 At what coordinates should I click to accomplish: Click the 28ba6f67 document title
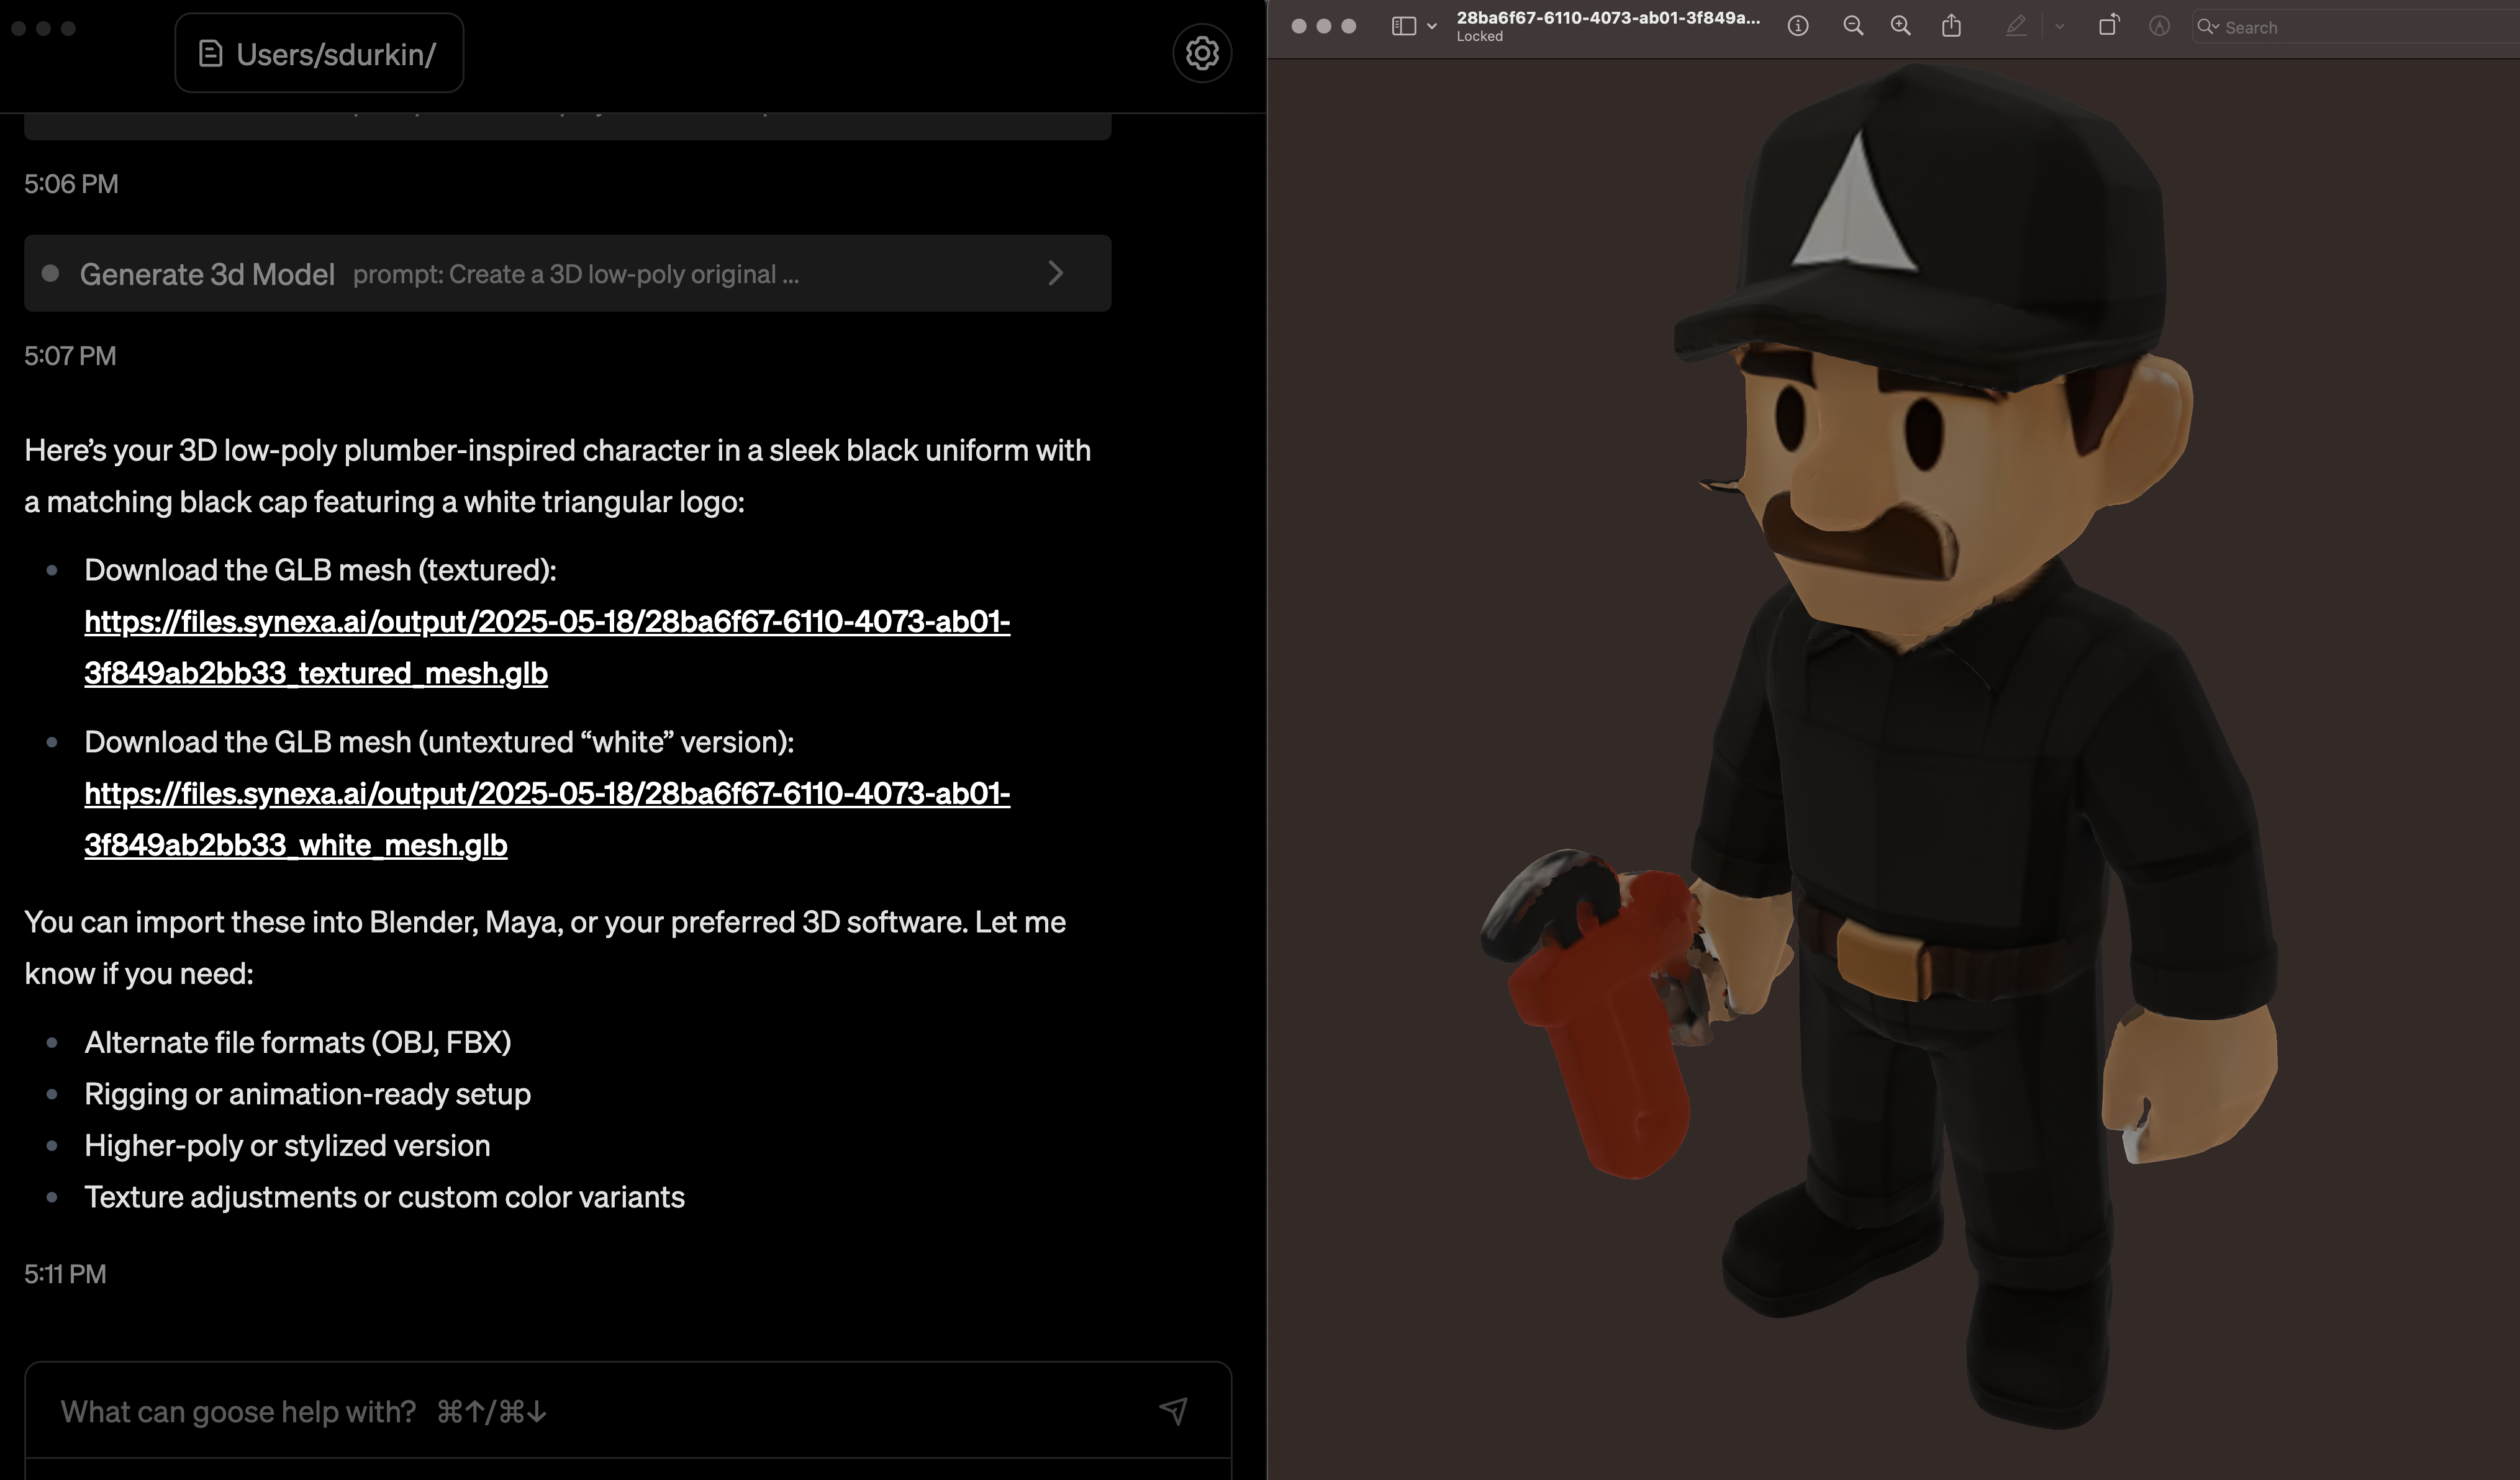[x=1607, y=19]
